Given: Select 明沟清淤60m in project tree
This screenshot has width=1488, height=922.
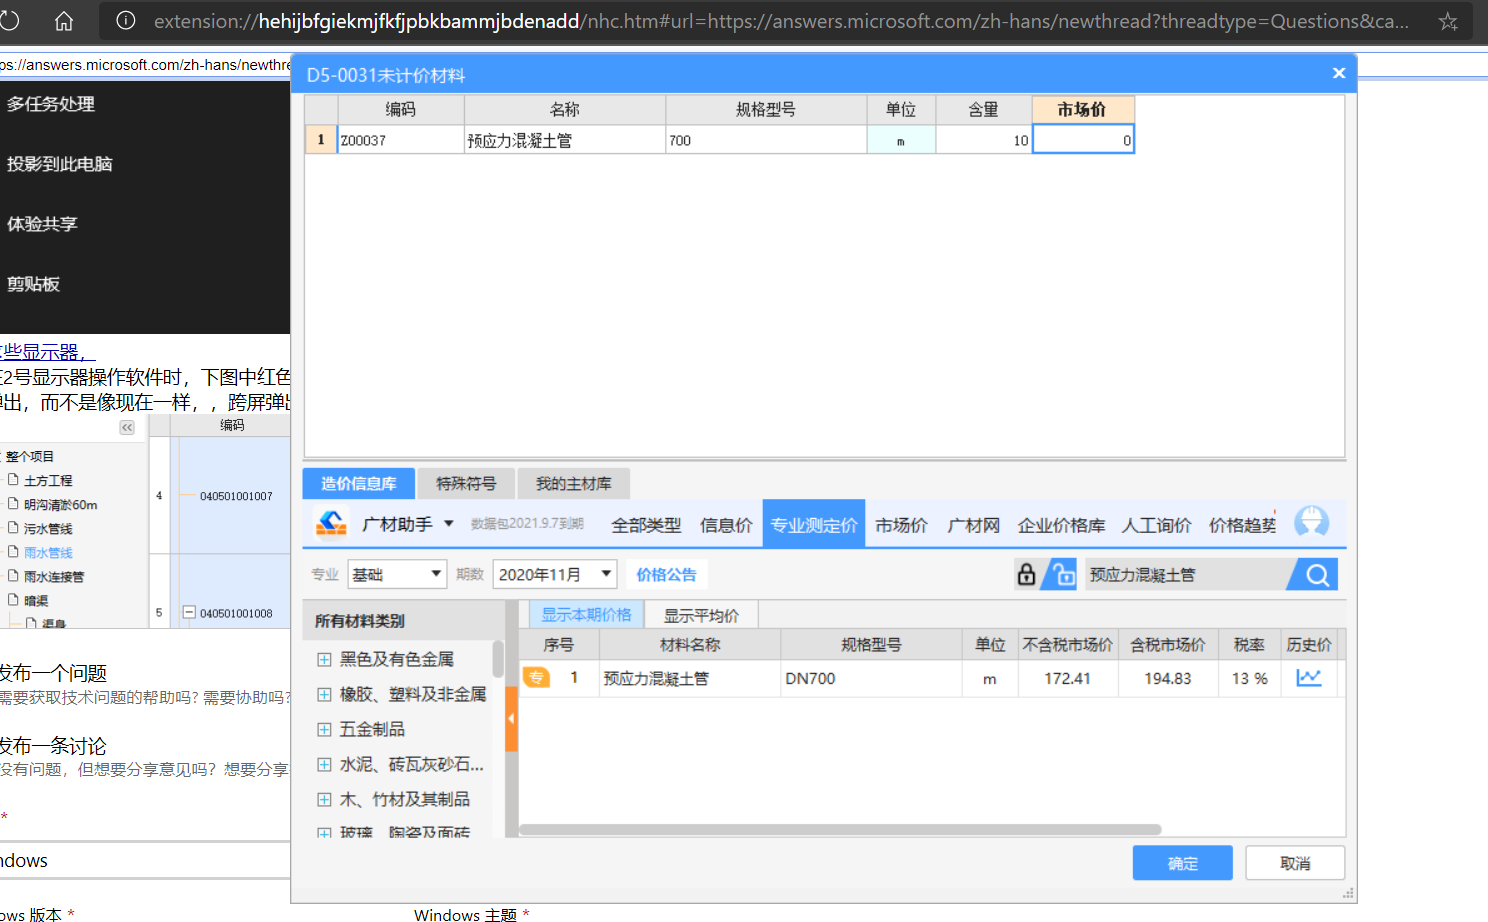Looking at the screenshot, I should coord(60,504).
